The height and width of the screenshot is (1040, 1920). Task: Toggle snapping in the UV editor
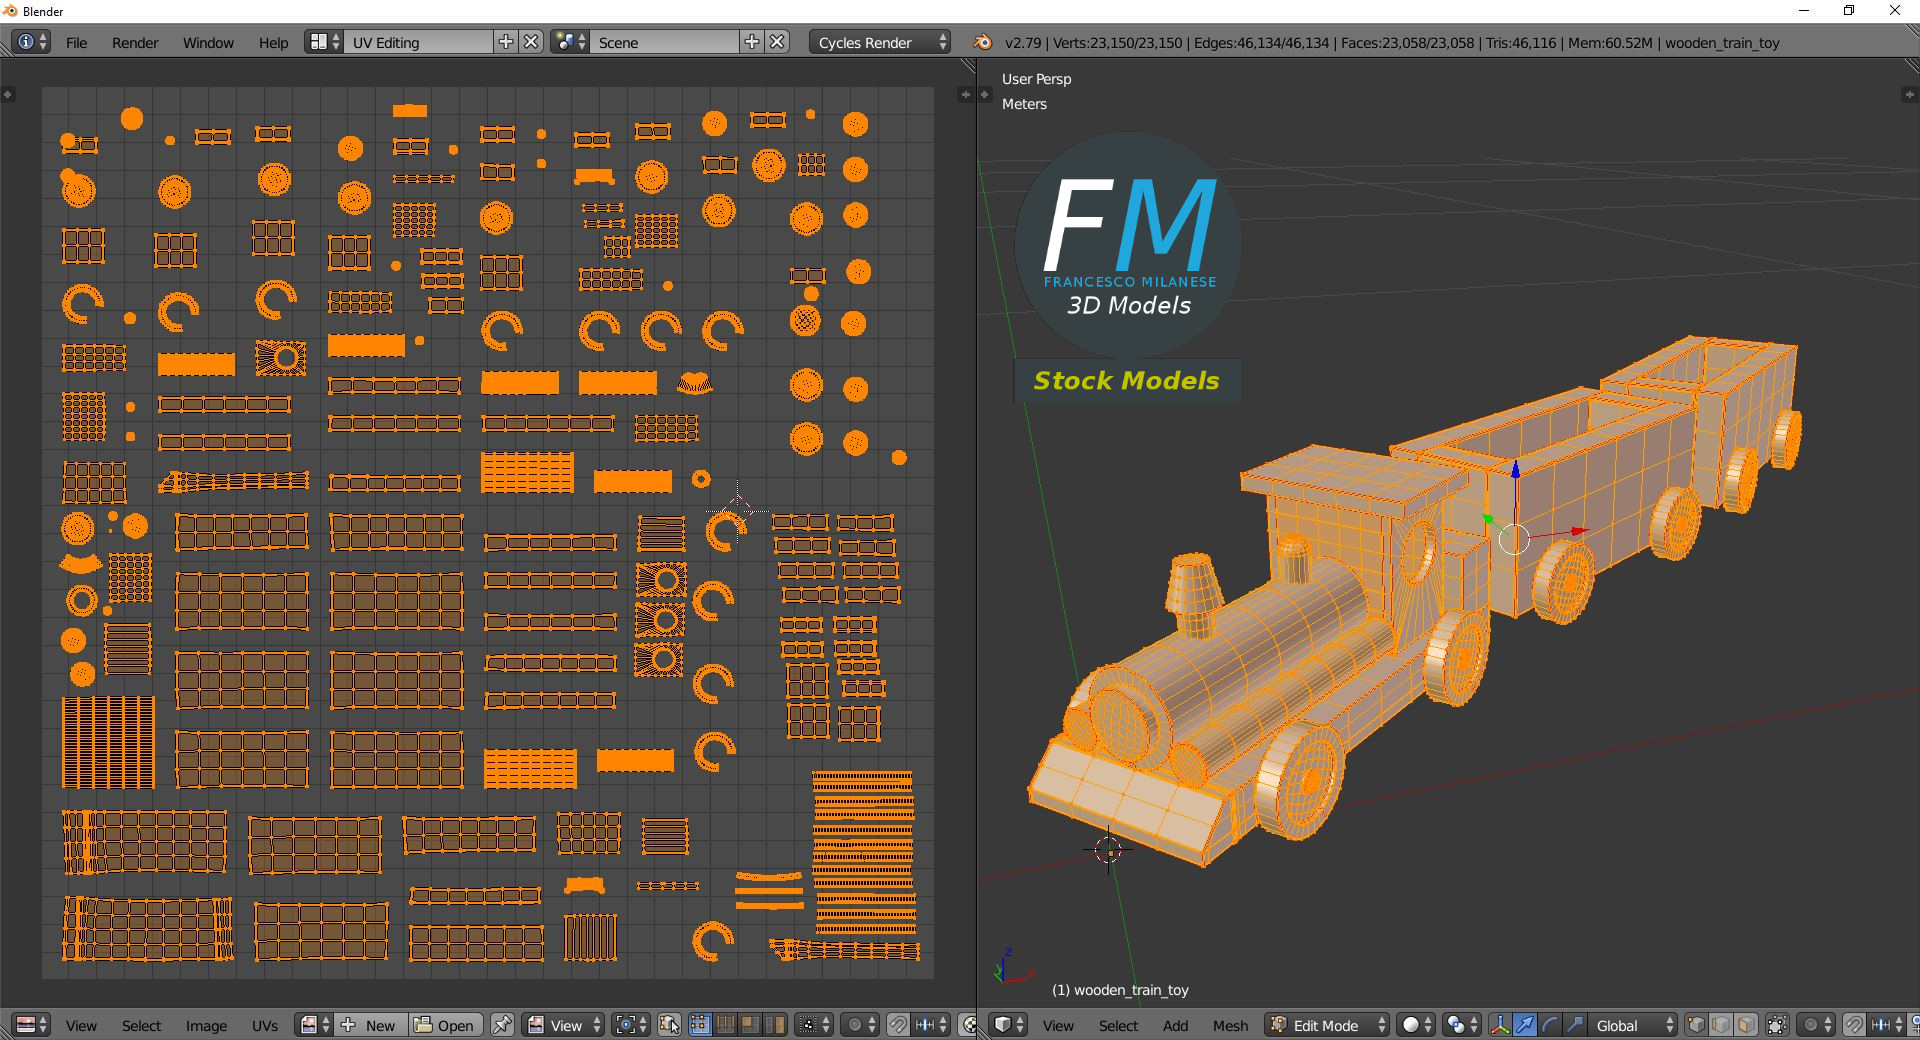(x=898, y=1025)
